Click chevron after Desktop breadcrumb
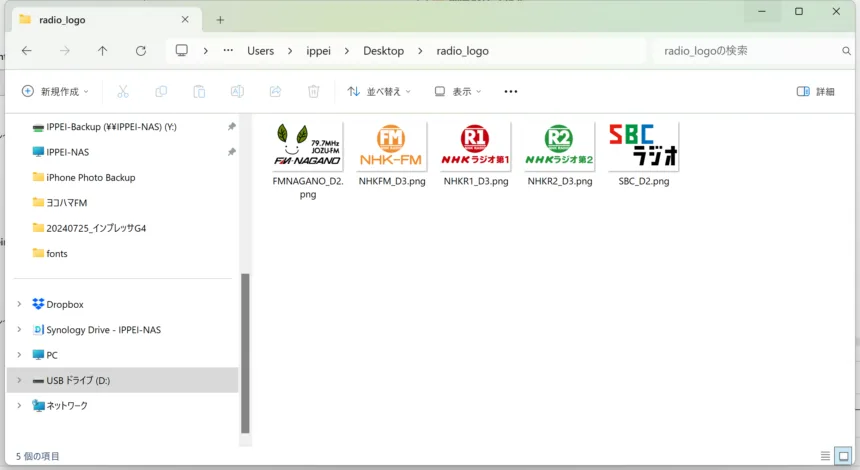The height and width of the screenshot is (470, 860). click(420, 51)
